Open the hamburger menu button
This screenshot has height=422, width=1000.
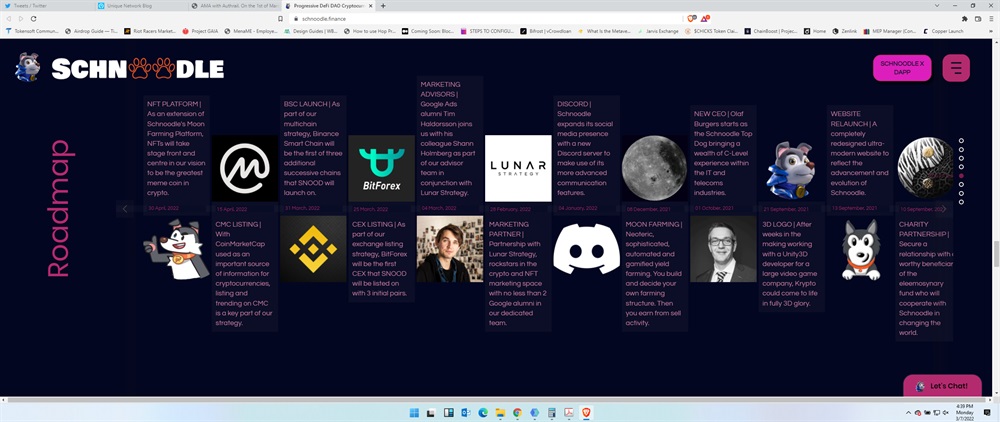coord(956,68)
